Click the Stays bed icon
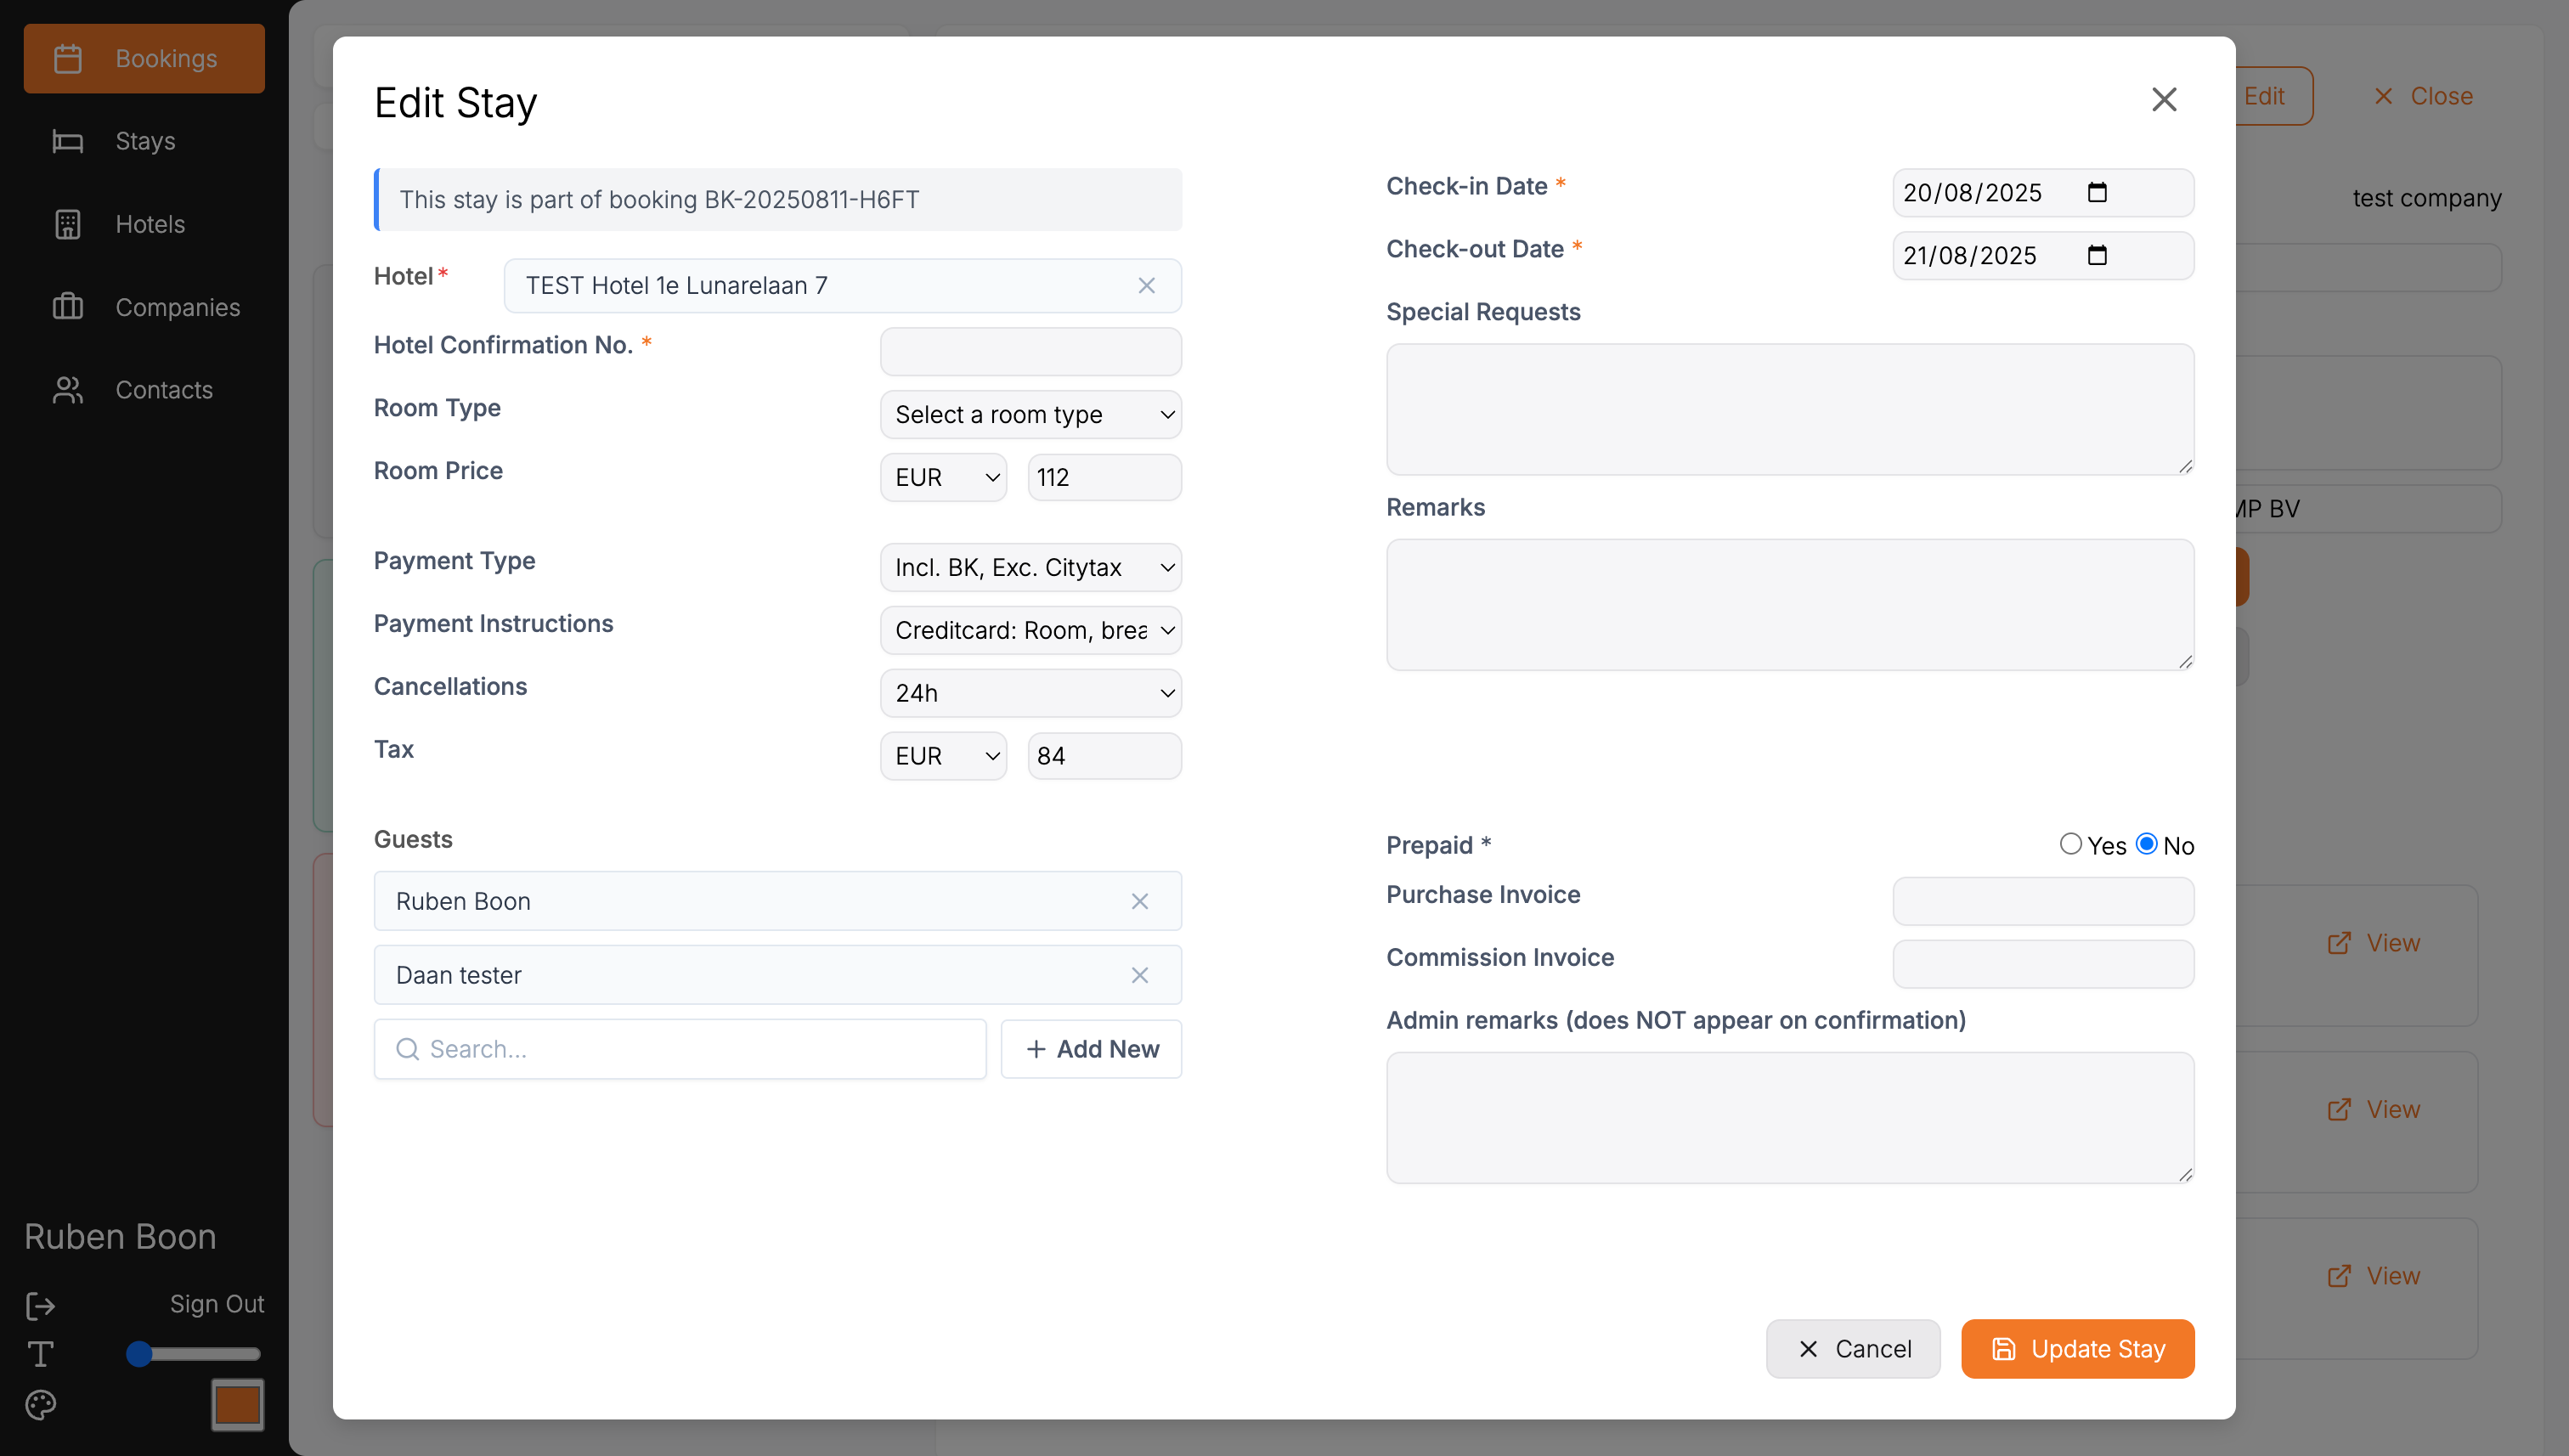 (68, 142)
